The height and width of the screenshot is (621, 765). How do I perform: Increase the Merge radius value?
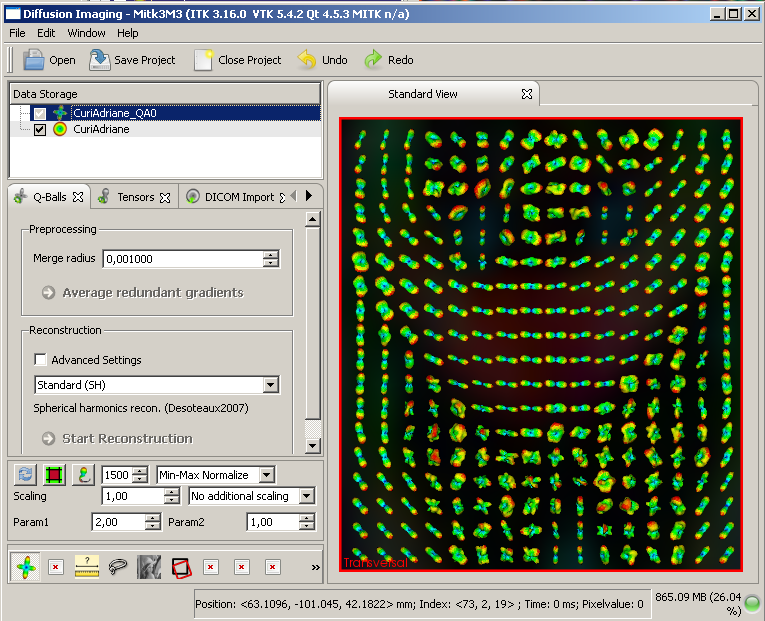(271, 255)
